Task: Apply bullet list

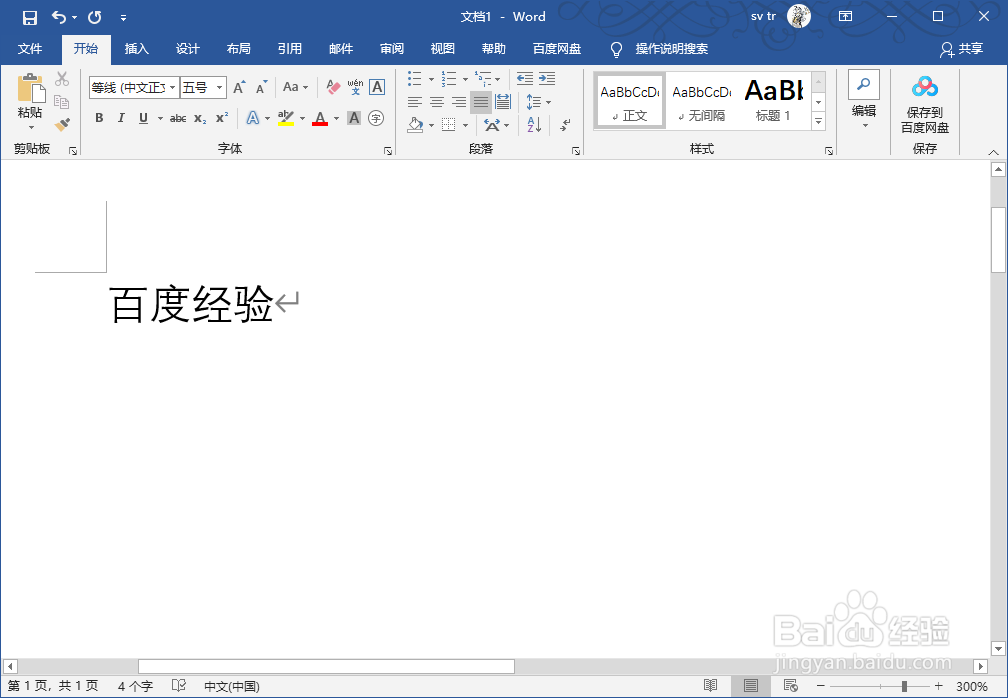Action: pyautogui.click(x=415, y=78)
